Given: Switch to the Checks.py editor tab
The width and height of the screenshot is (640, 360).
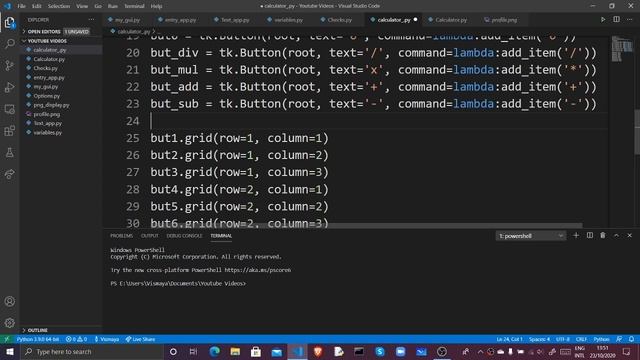Looking at the screenshot, I should (x=339, y=20).
